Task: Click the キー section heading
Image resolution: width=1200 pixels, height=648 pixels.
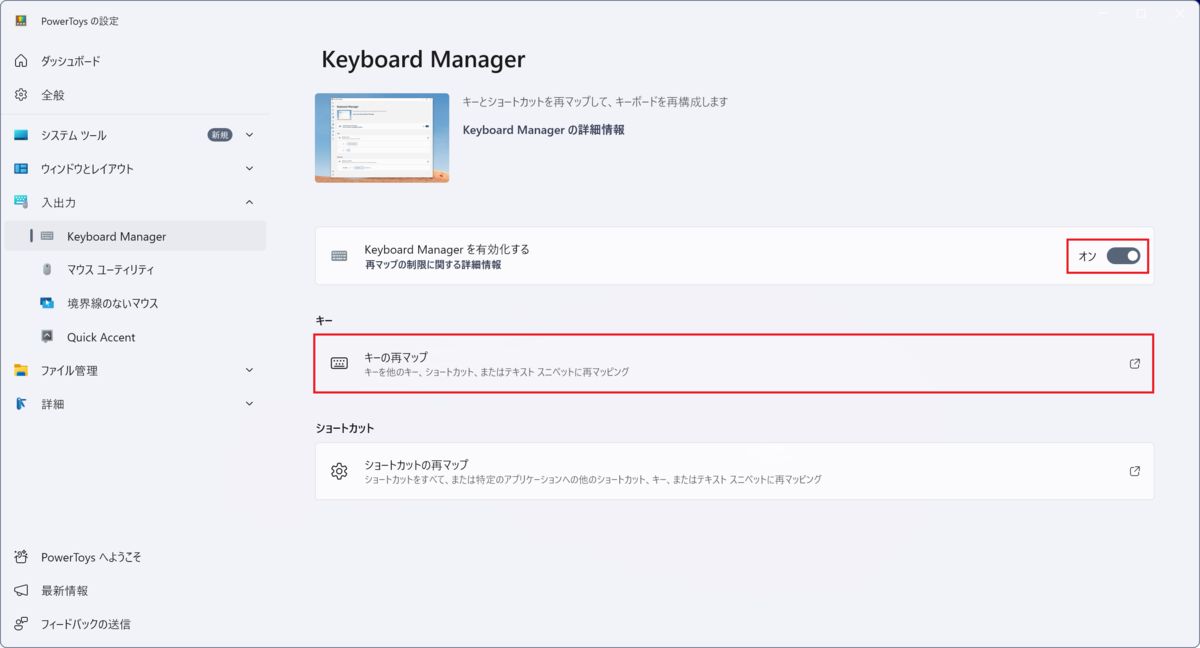Action: (324, 320)
